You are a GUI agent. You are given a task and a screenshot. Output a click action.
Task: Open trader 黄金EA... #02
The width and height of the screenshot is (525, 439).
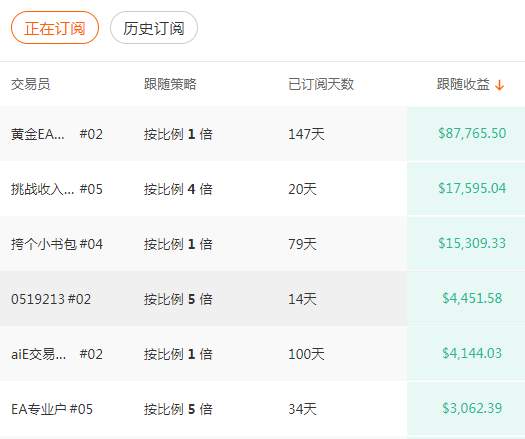coord(57,134)
